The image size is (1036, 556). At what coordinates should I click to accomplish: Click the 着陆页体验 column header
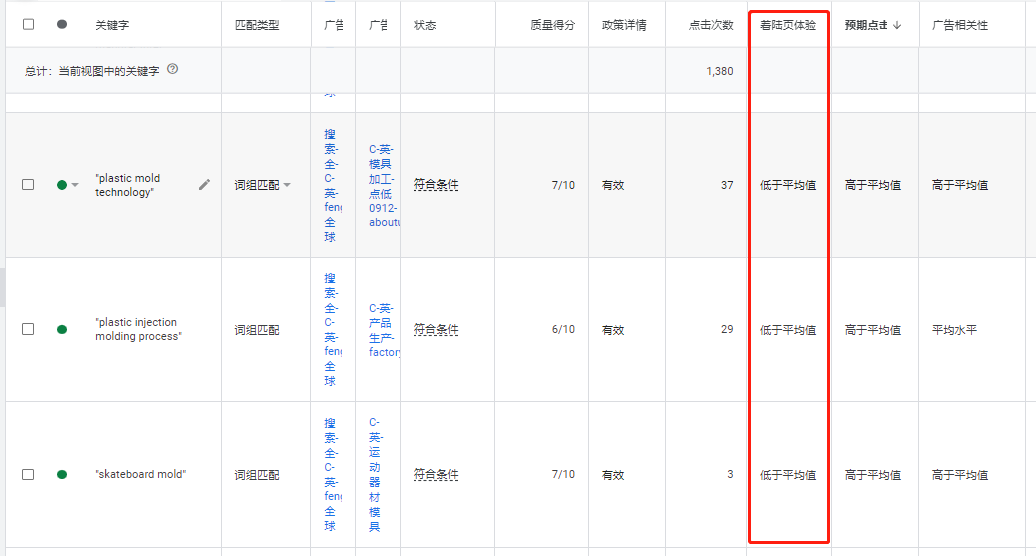(787, 25)
